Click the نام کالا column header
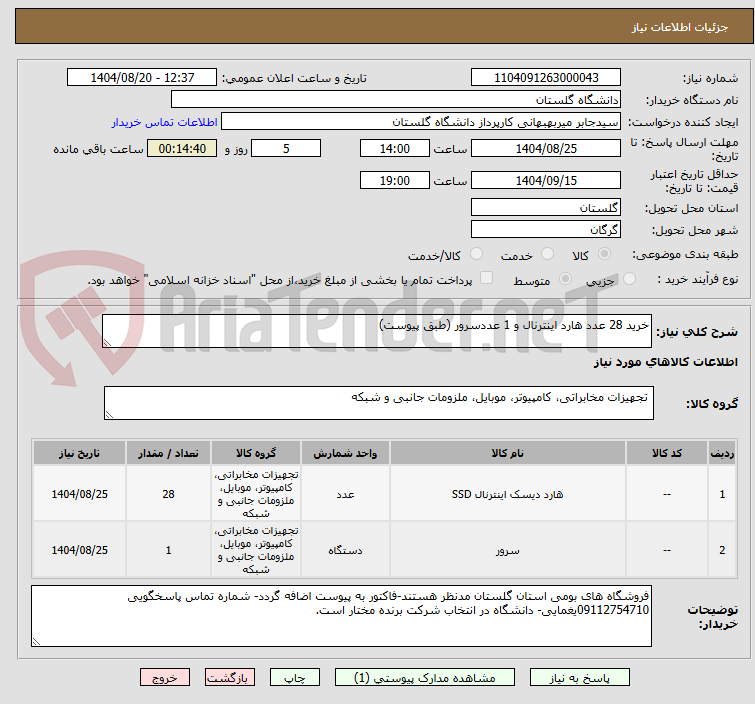This screenshot has width=755, height=704. point(508,453)
